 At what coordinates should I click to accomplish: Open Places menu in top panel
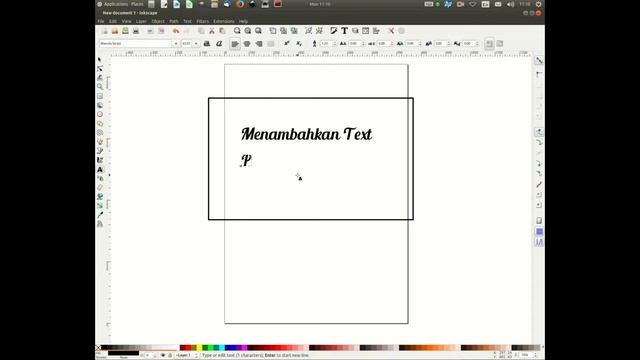point(137,4)
